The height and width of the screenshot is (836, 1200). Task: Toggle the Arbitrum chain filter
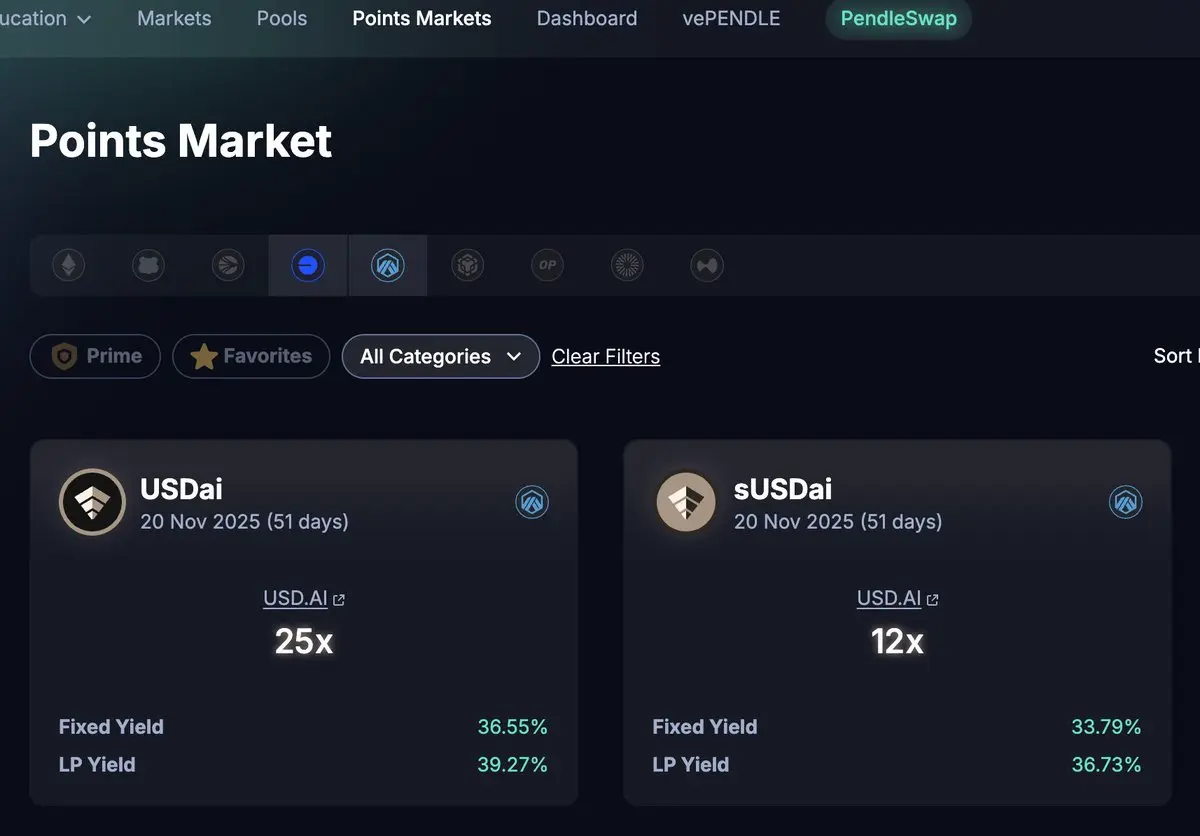[388, 266]
